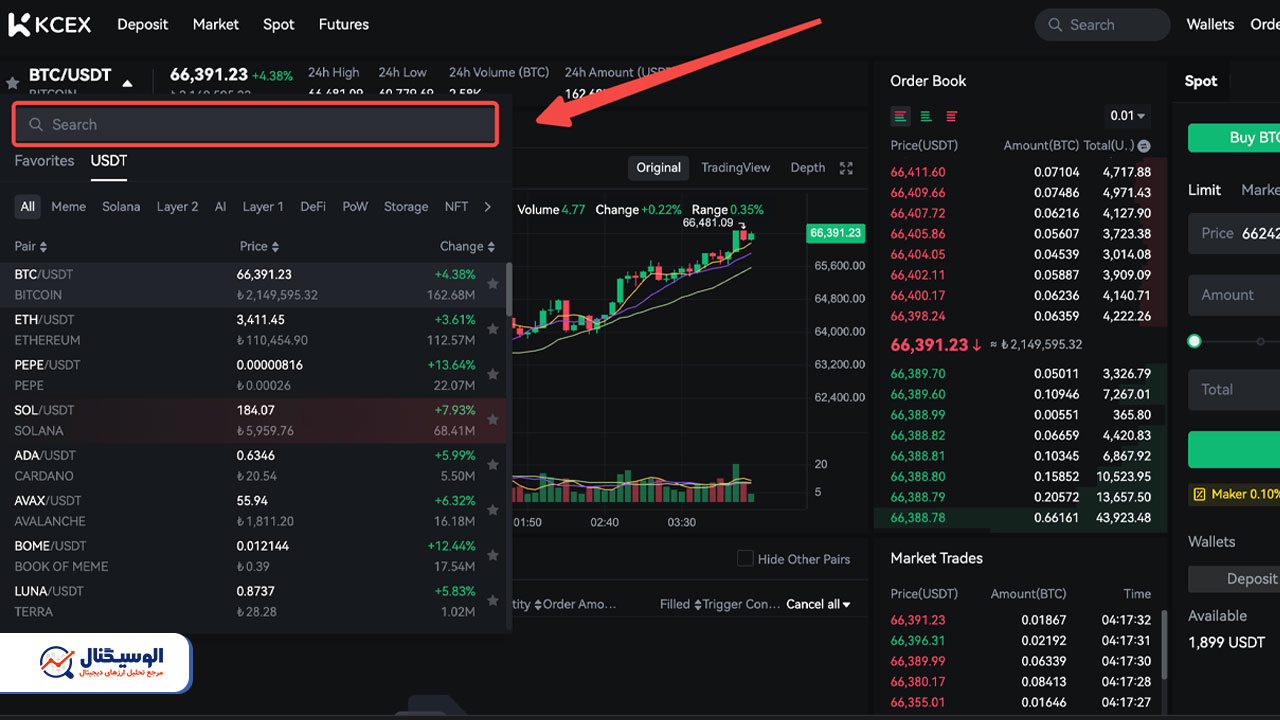Select the Solana category filter

click(x=121, y=207)
